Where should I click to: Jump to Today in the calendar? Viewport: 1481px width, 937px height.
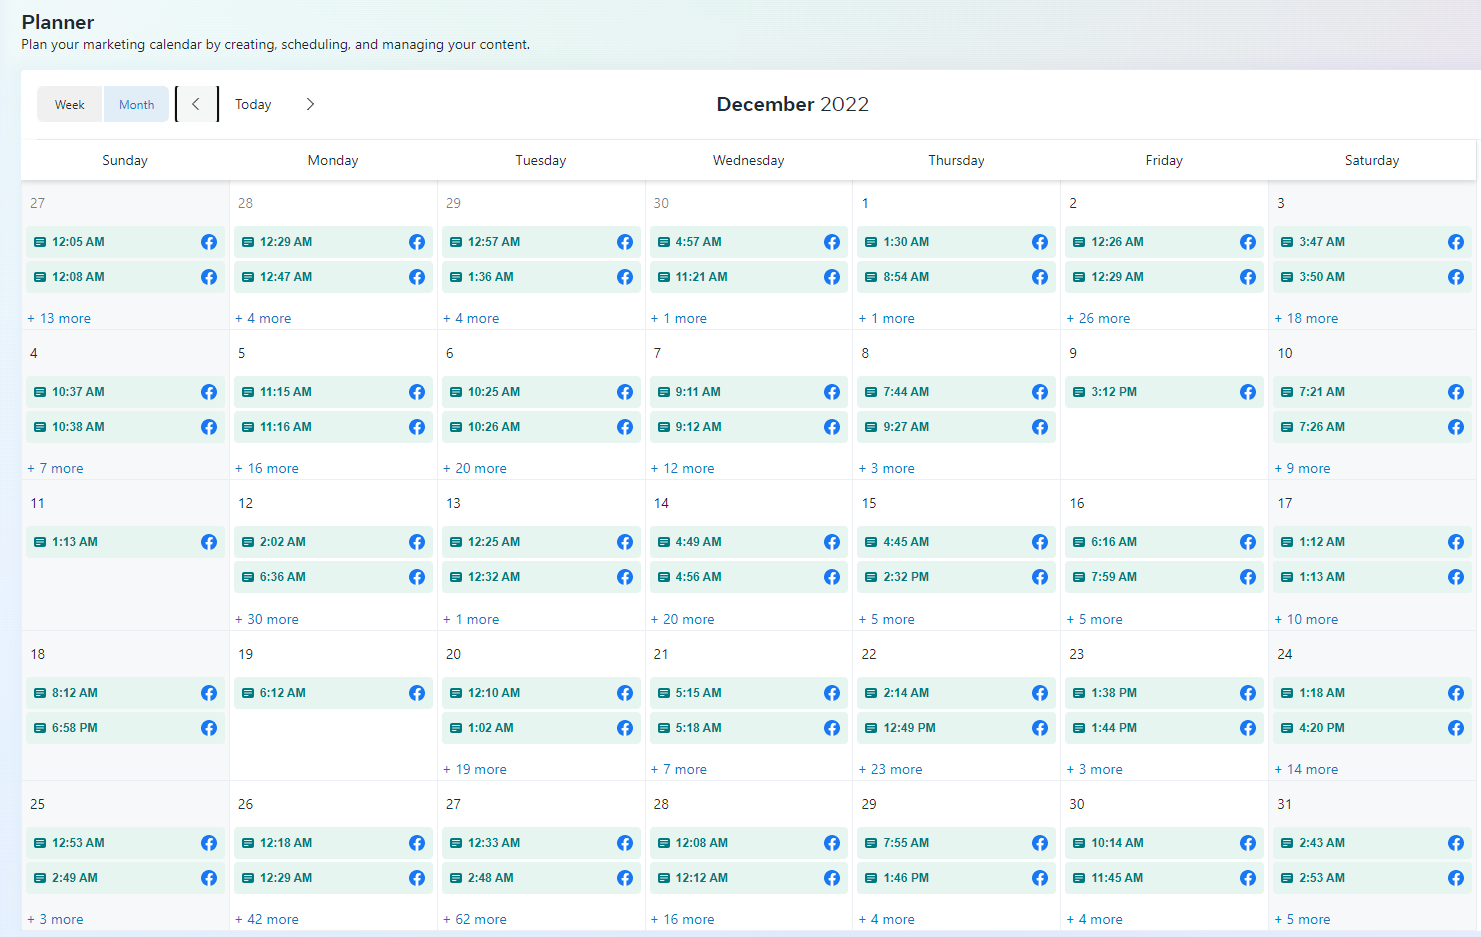tap(253, 105)
